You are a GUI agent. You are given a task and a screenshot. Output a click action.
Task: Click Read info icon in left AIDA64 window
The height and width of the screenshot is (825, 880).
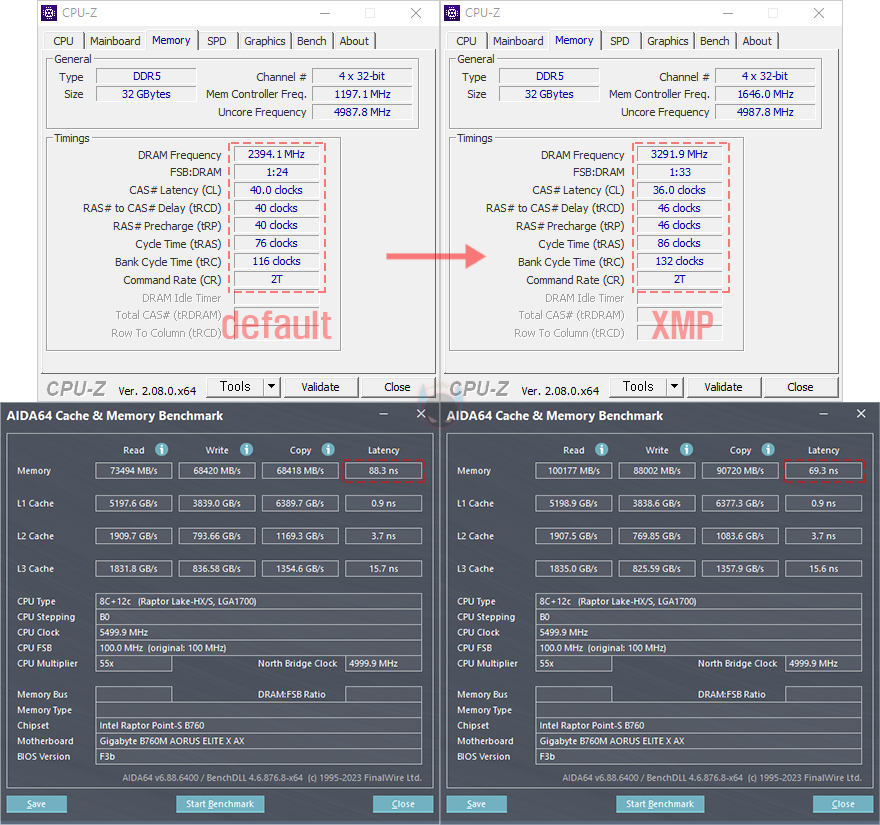pos(162,450)
